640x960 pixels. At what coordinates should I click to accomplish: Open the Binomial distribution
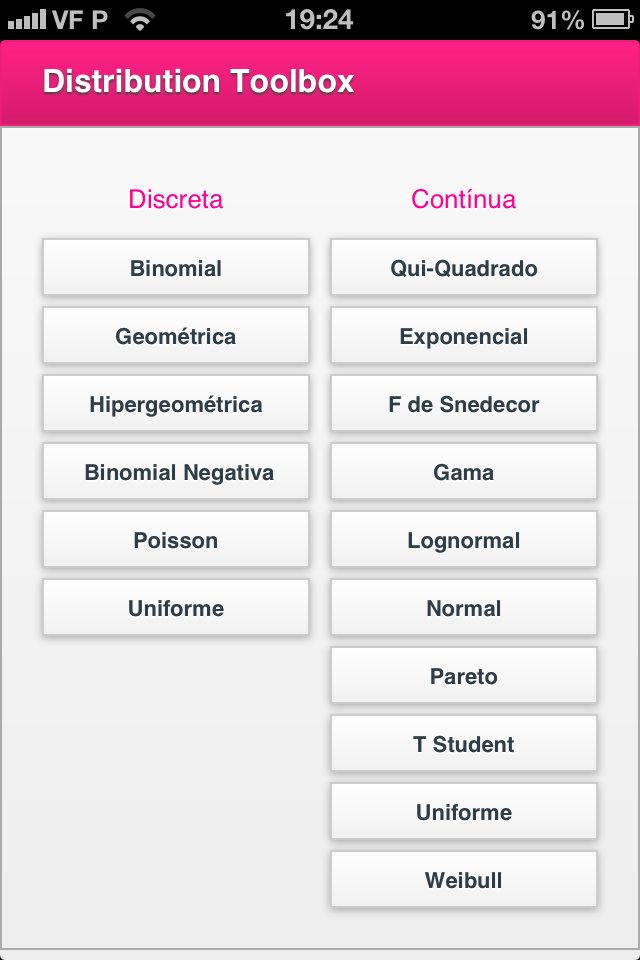coord(175,267)
